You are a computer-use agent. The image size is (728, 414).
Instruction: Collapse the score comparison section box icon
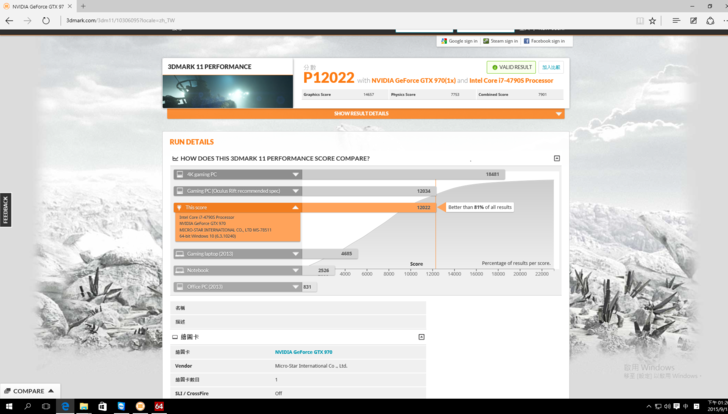coord(557,158)
